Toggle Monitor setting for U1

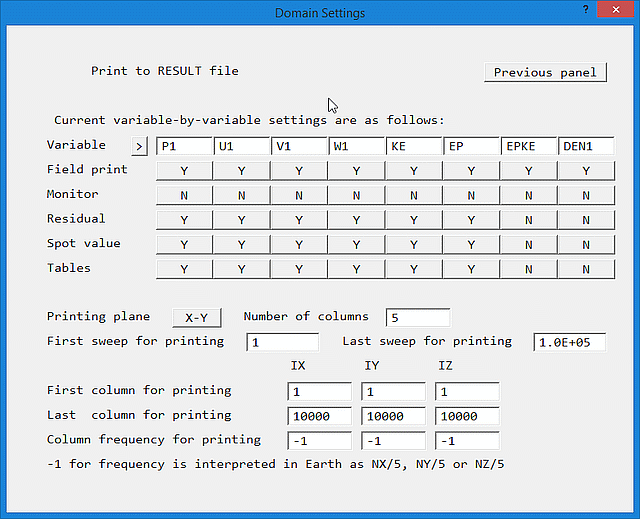pyautogui.click(x=241, y=195)
